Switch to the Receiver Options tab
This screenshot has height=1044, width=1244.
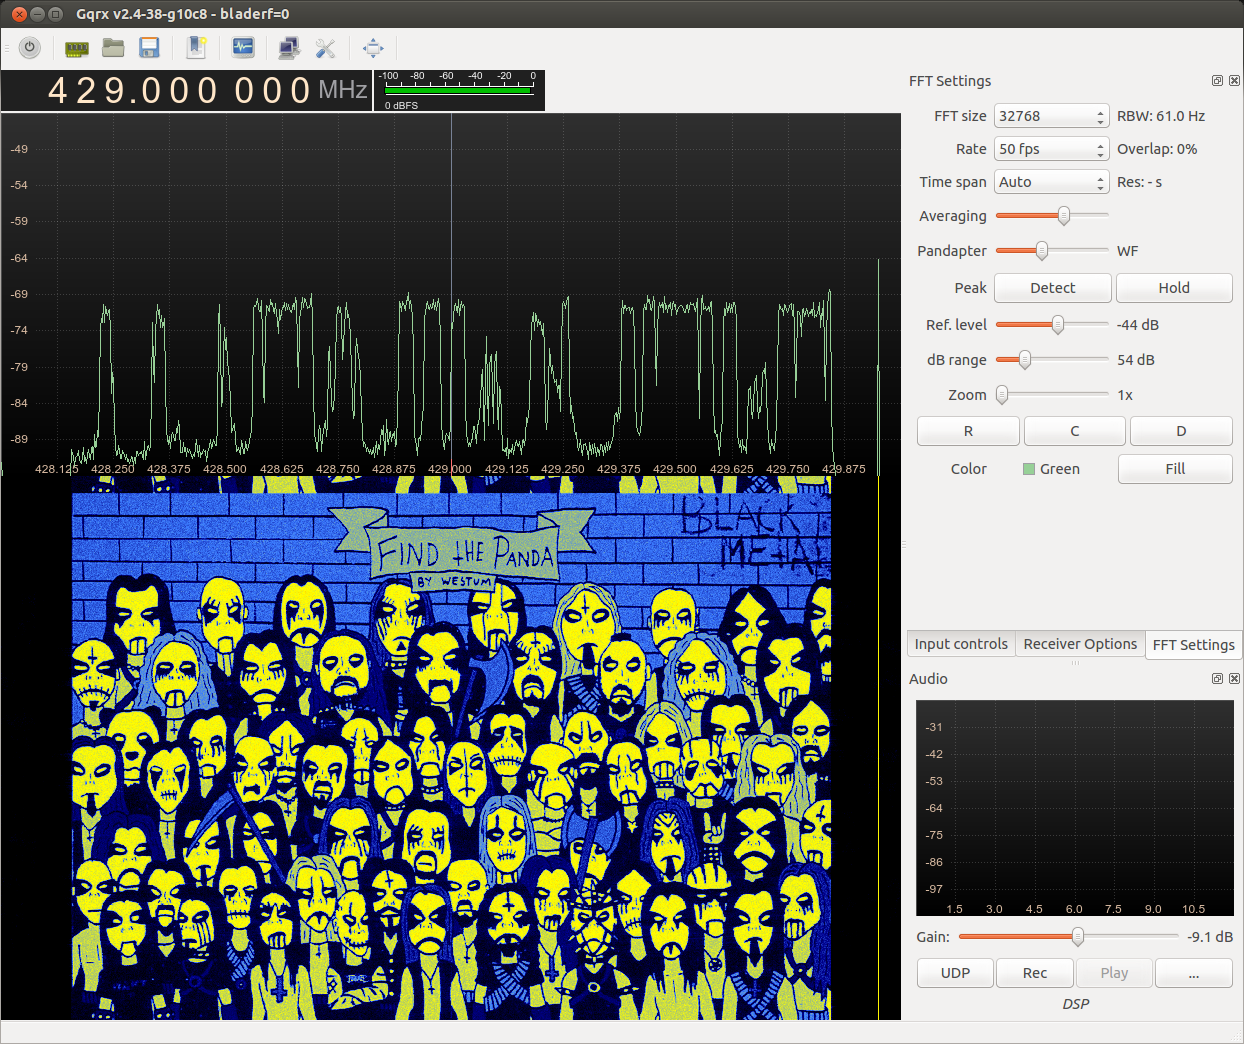click(x=1079, y=644)
